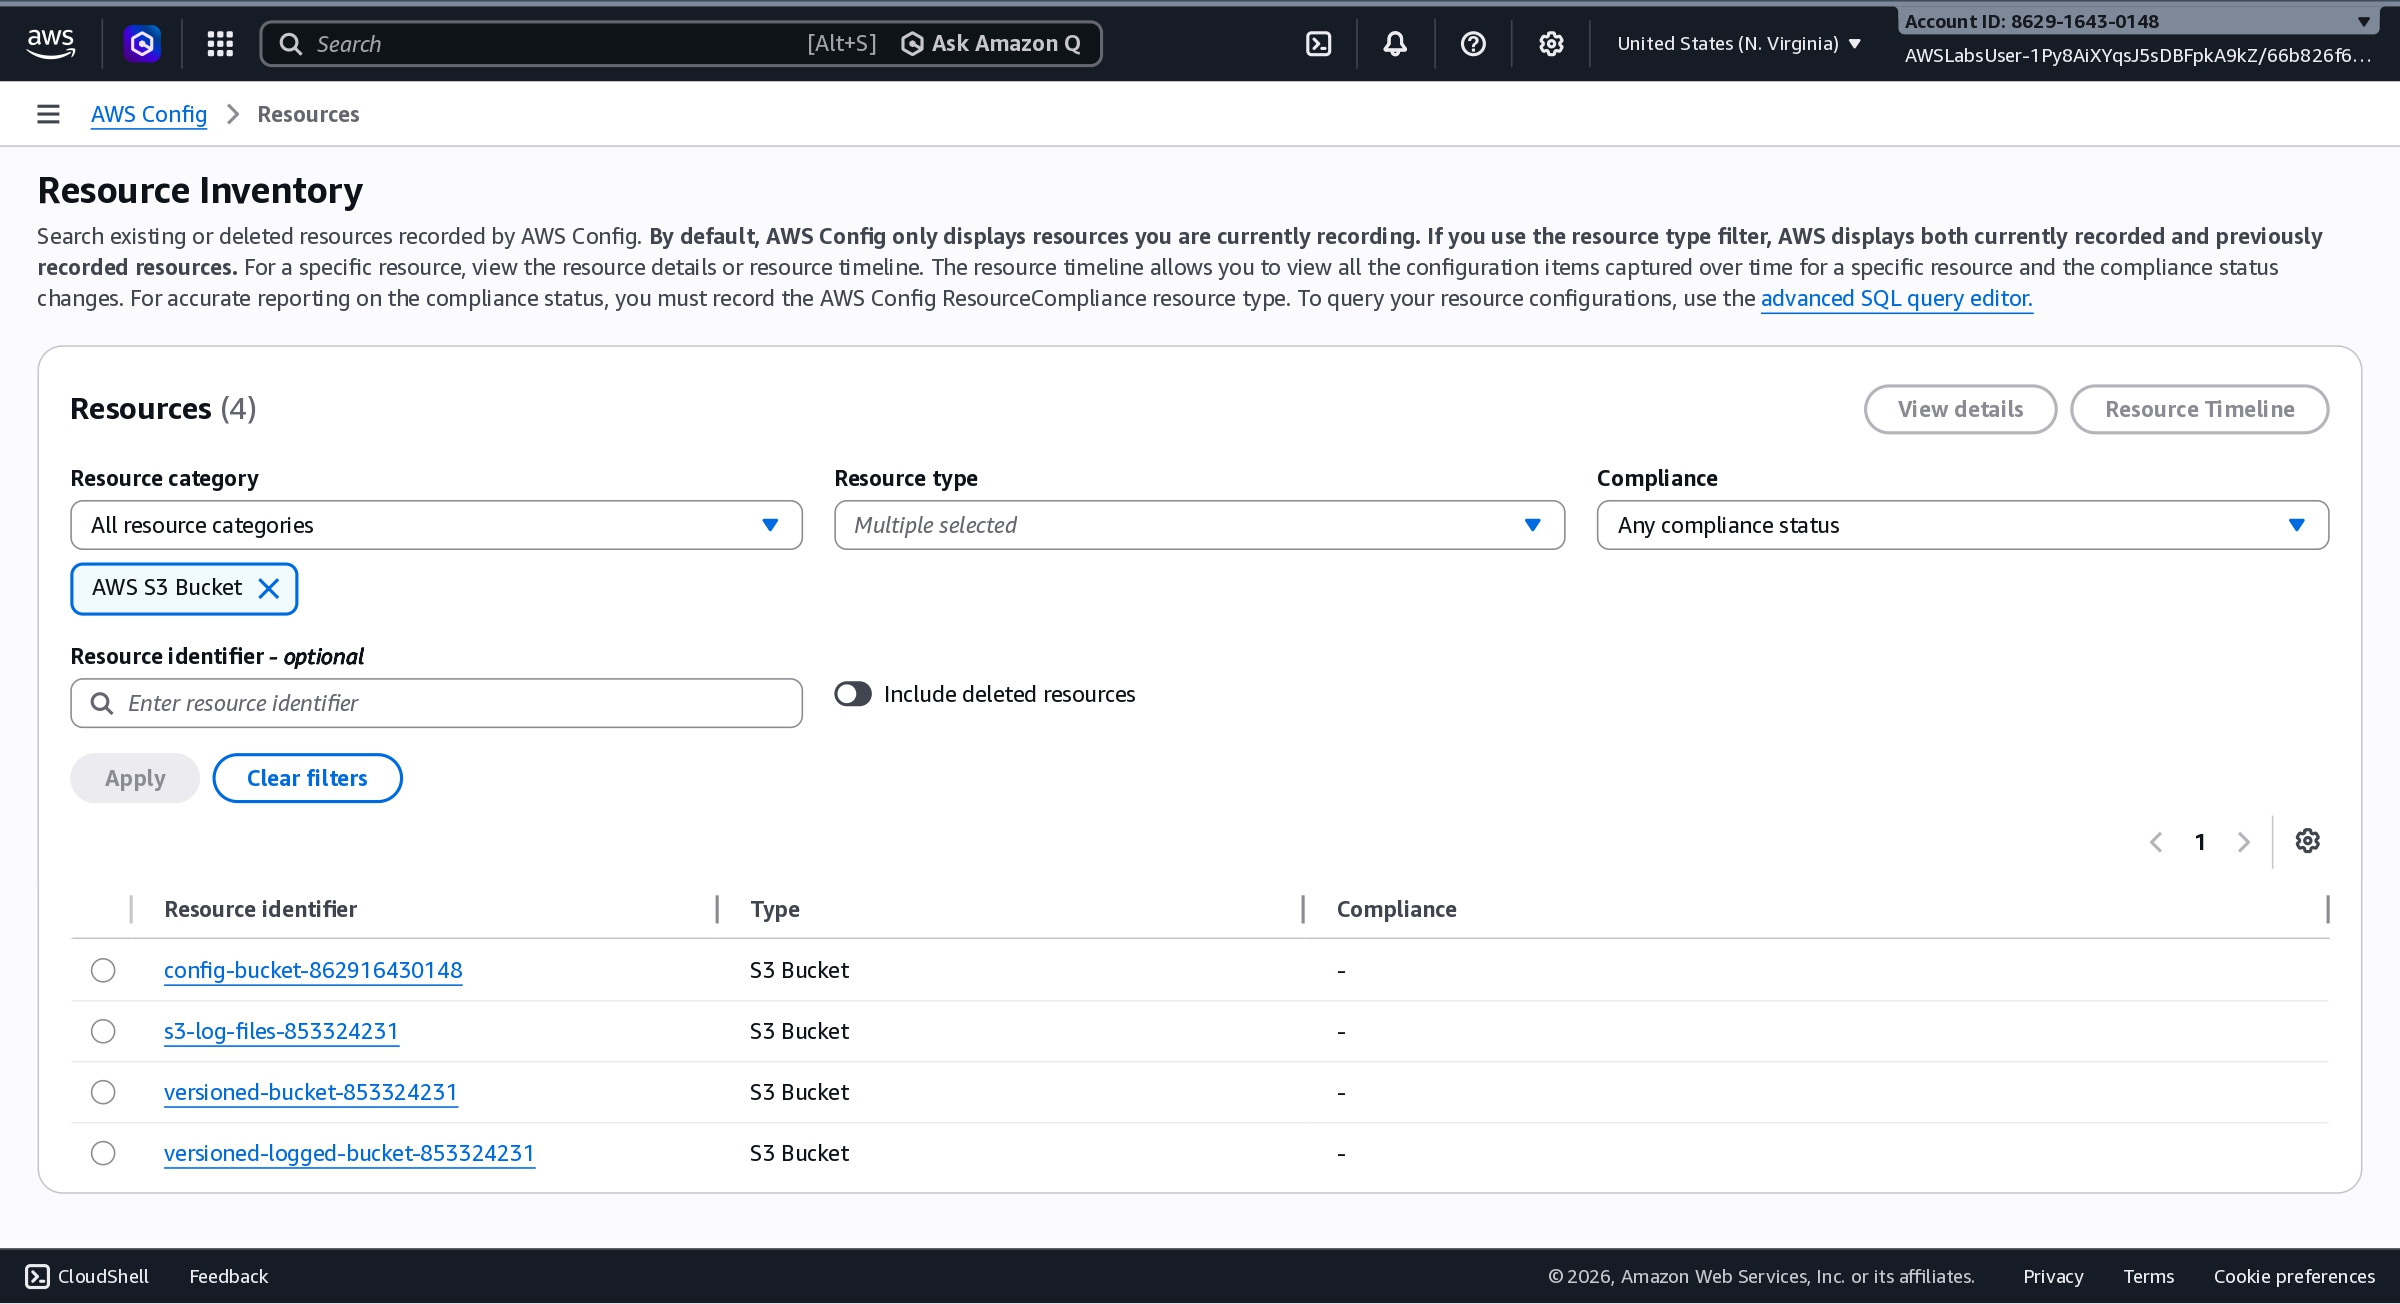Click the Compliance column header
Image resolution: width=2400 pixels, height=1304 pixels.
(1396, 909)
